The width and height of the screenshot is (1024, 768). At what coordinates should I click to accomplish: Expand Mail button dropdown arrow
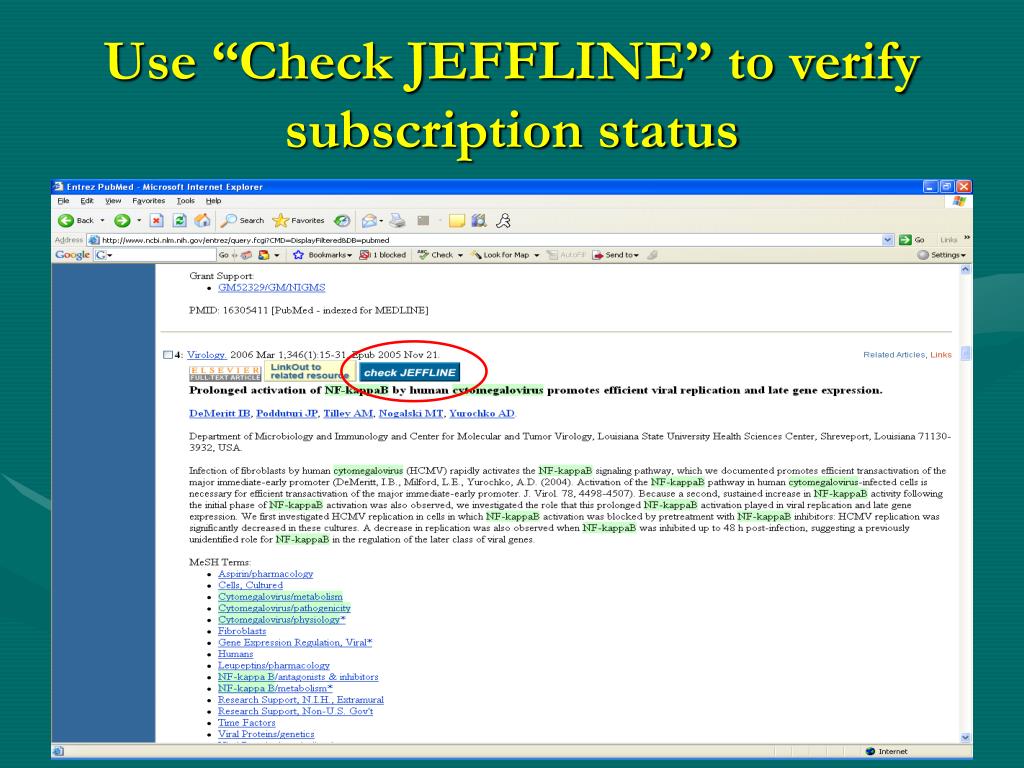pos(381,221)
